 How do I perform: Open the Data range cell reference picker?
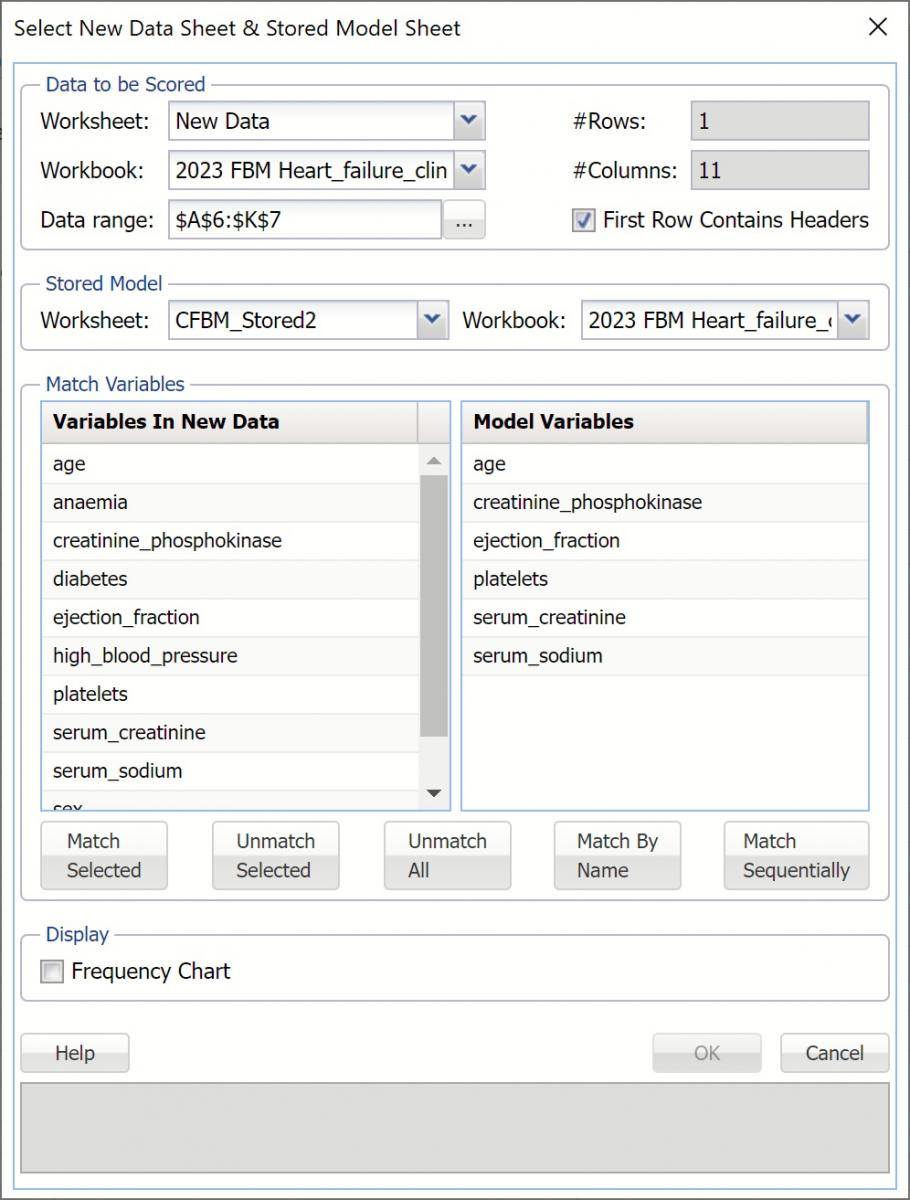pyautogui.click(x=463, y=220)
